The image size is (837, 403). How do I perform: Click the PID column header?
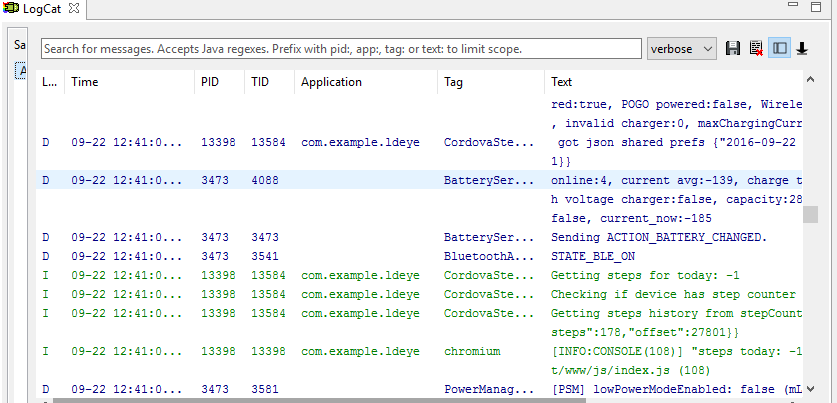tap(219, 82)
